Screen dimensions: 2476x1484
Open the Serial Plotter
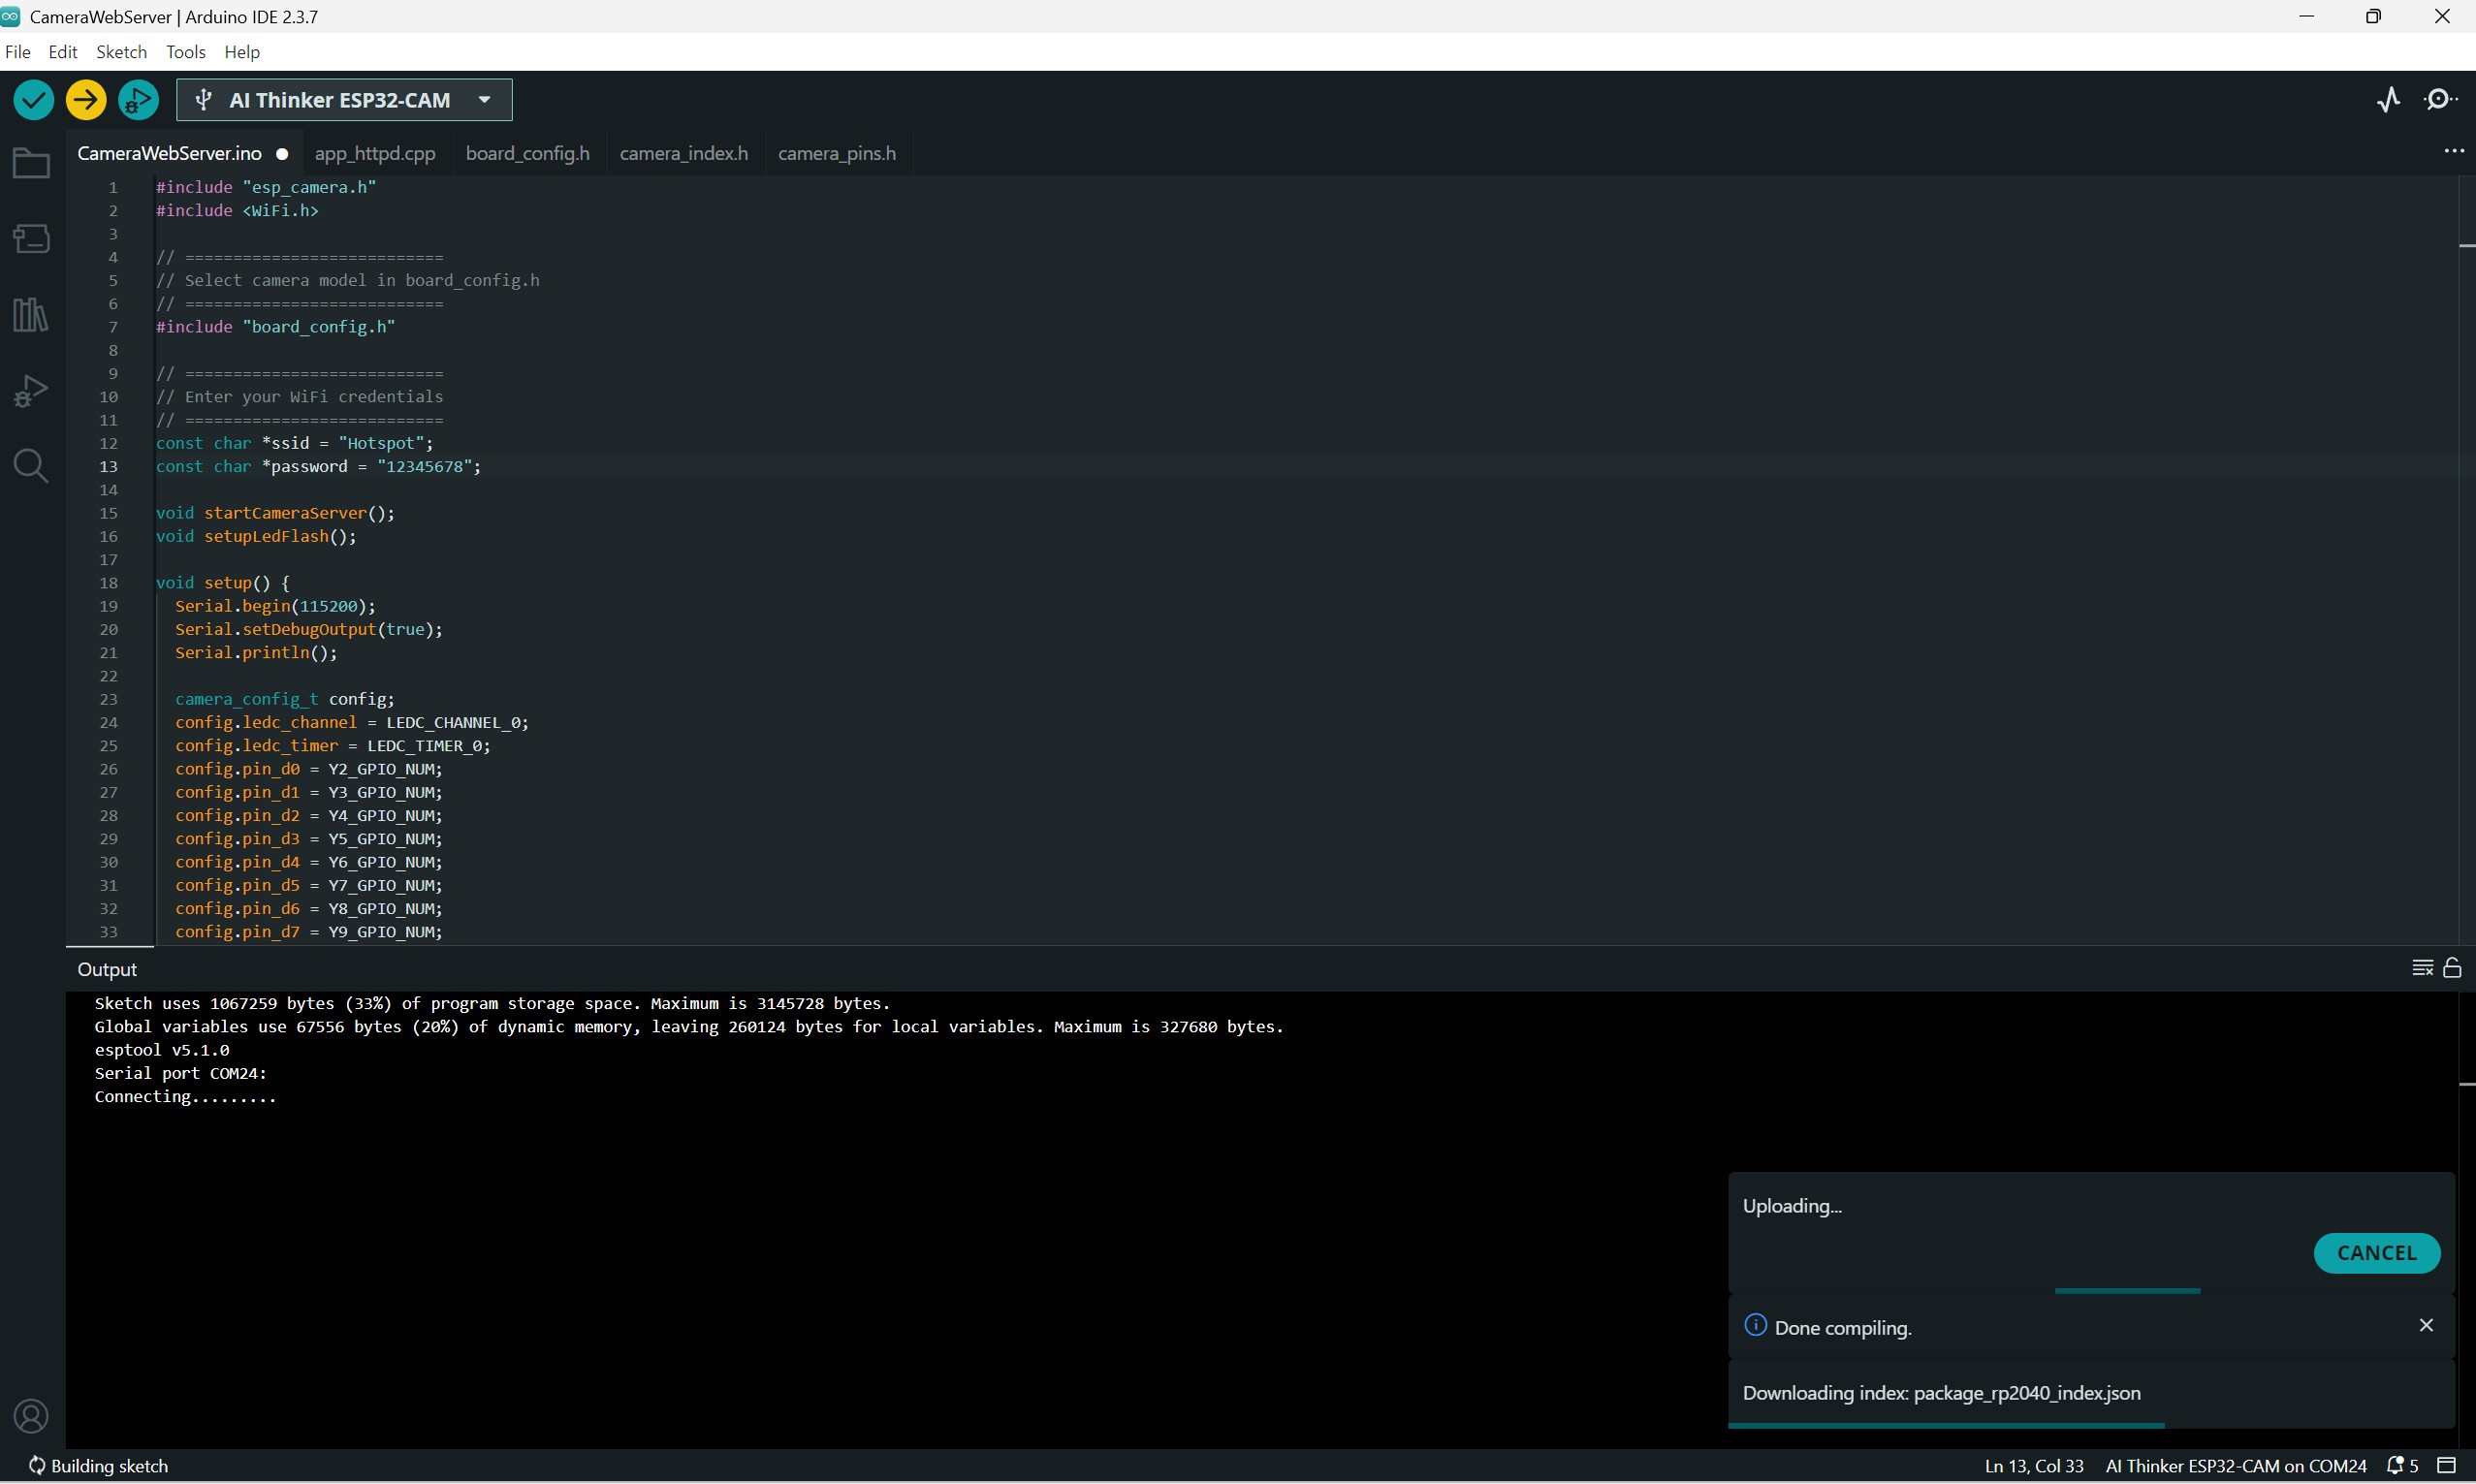[x=2388, y=100]
